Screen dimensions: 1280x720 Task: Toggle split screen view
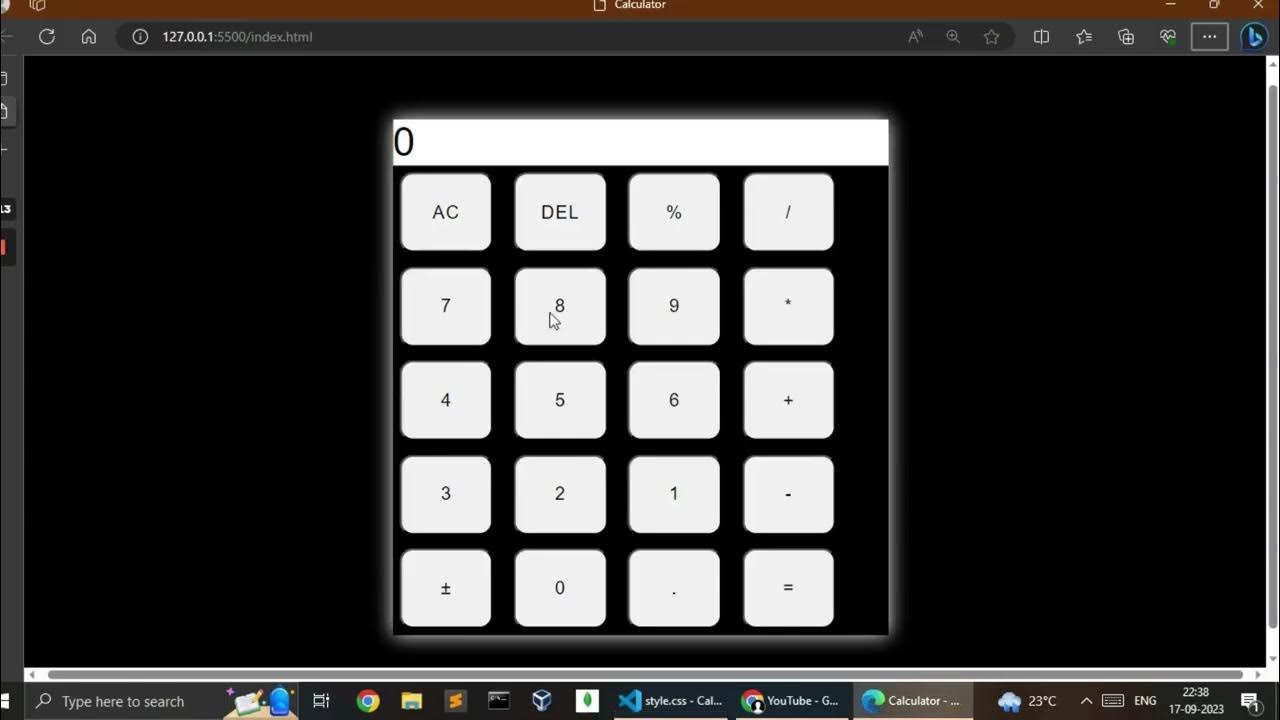click(x=1041, y=37)
